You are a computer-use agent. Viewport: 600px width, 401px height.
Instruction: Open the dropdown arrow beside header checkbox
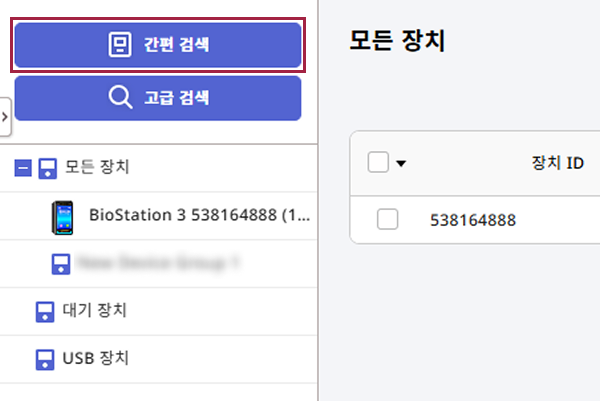402,164
